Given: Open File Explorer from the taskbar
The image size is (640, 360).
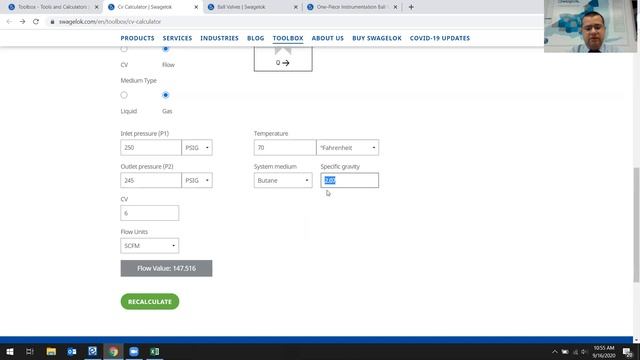Looking at the screenshot, I should 51,351.
